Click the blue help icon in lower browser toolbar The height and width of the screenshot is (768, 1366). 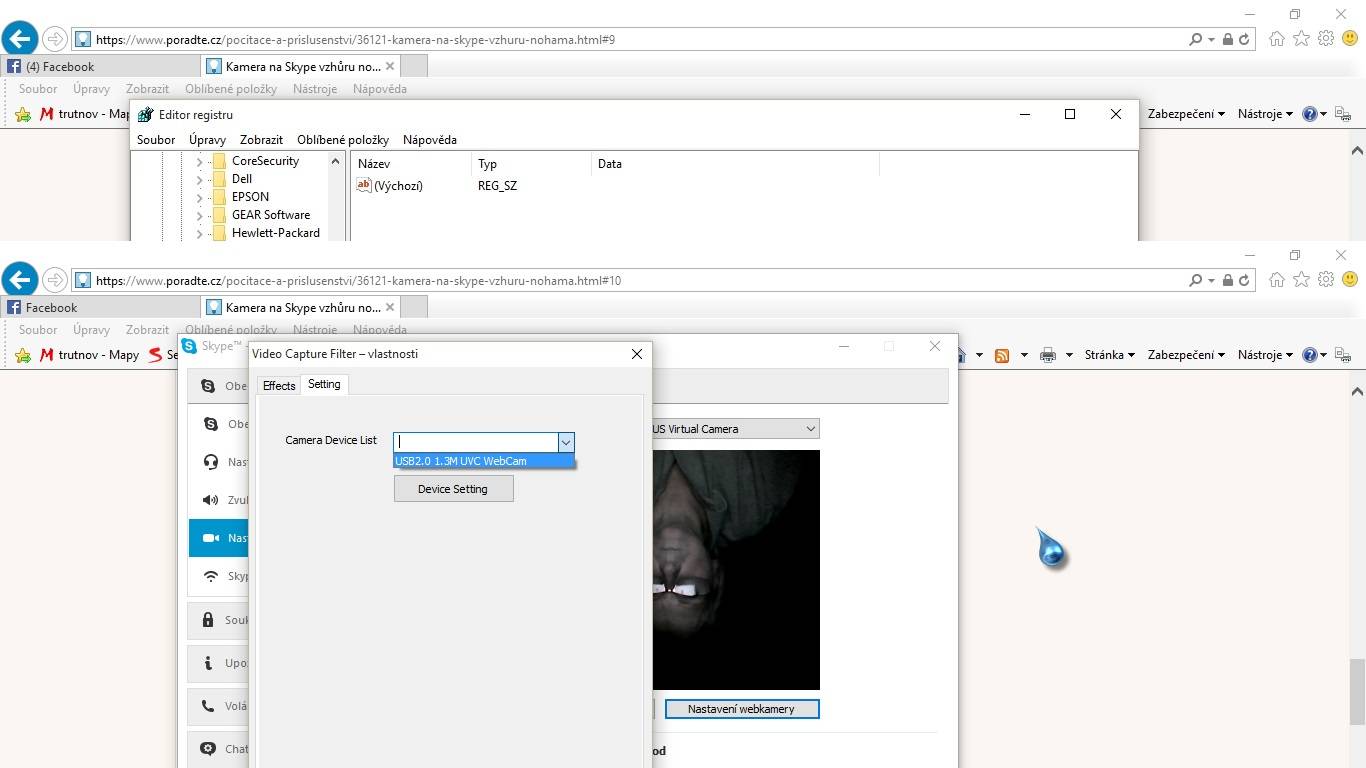[1309, 355]
